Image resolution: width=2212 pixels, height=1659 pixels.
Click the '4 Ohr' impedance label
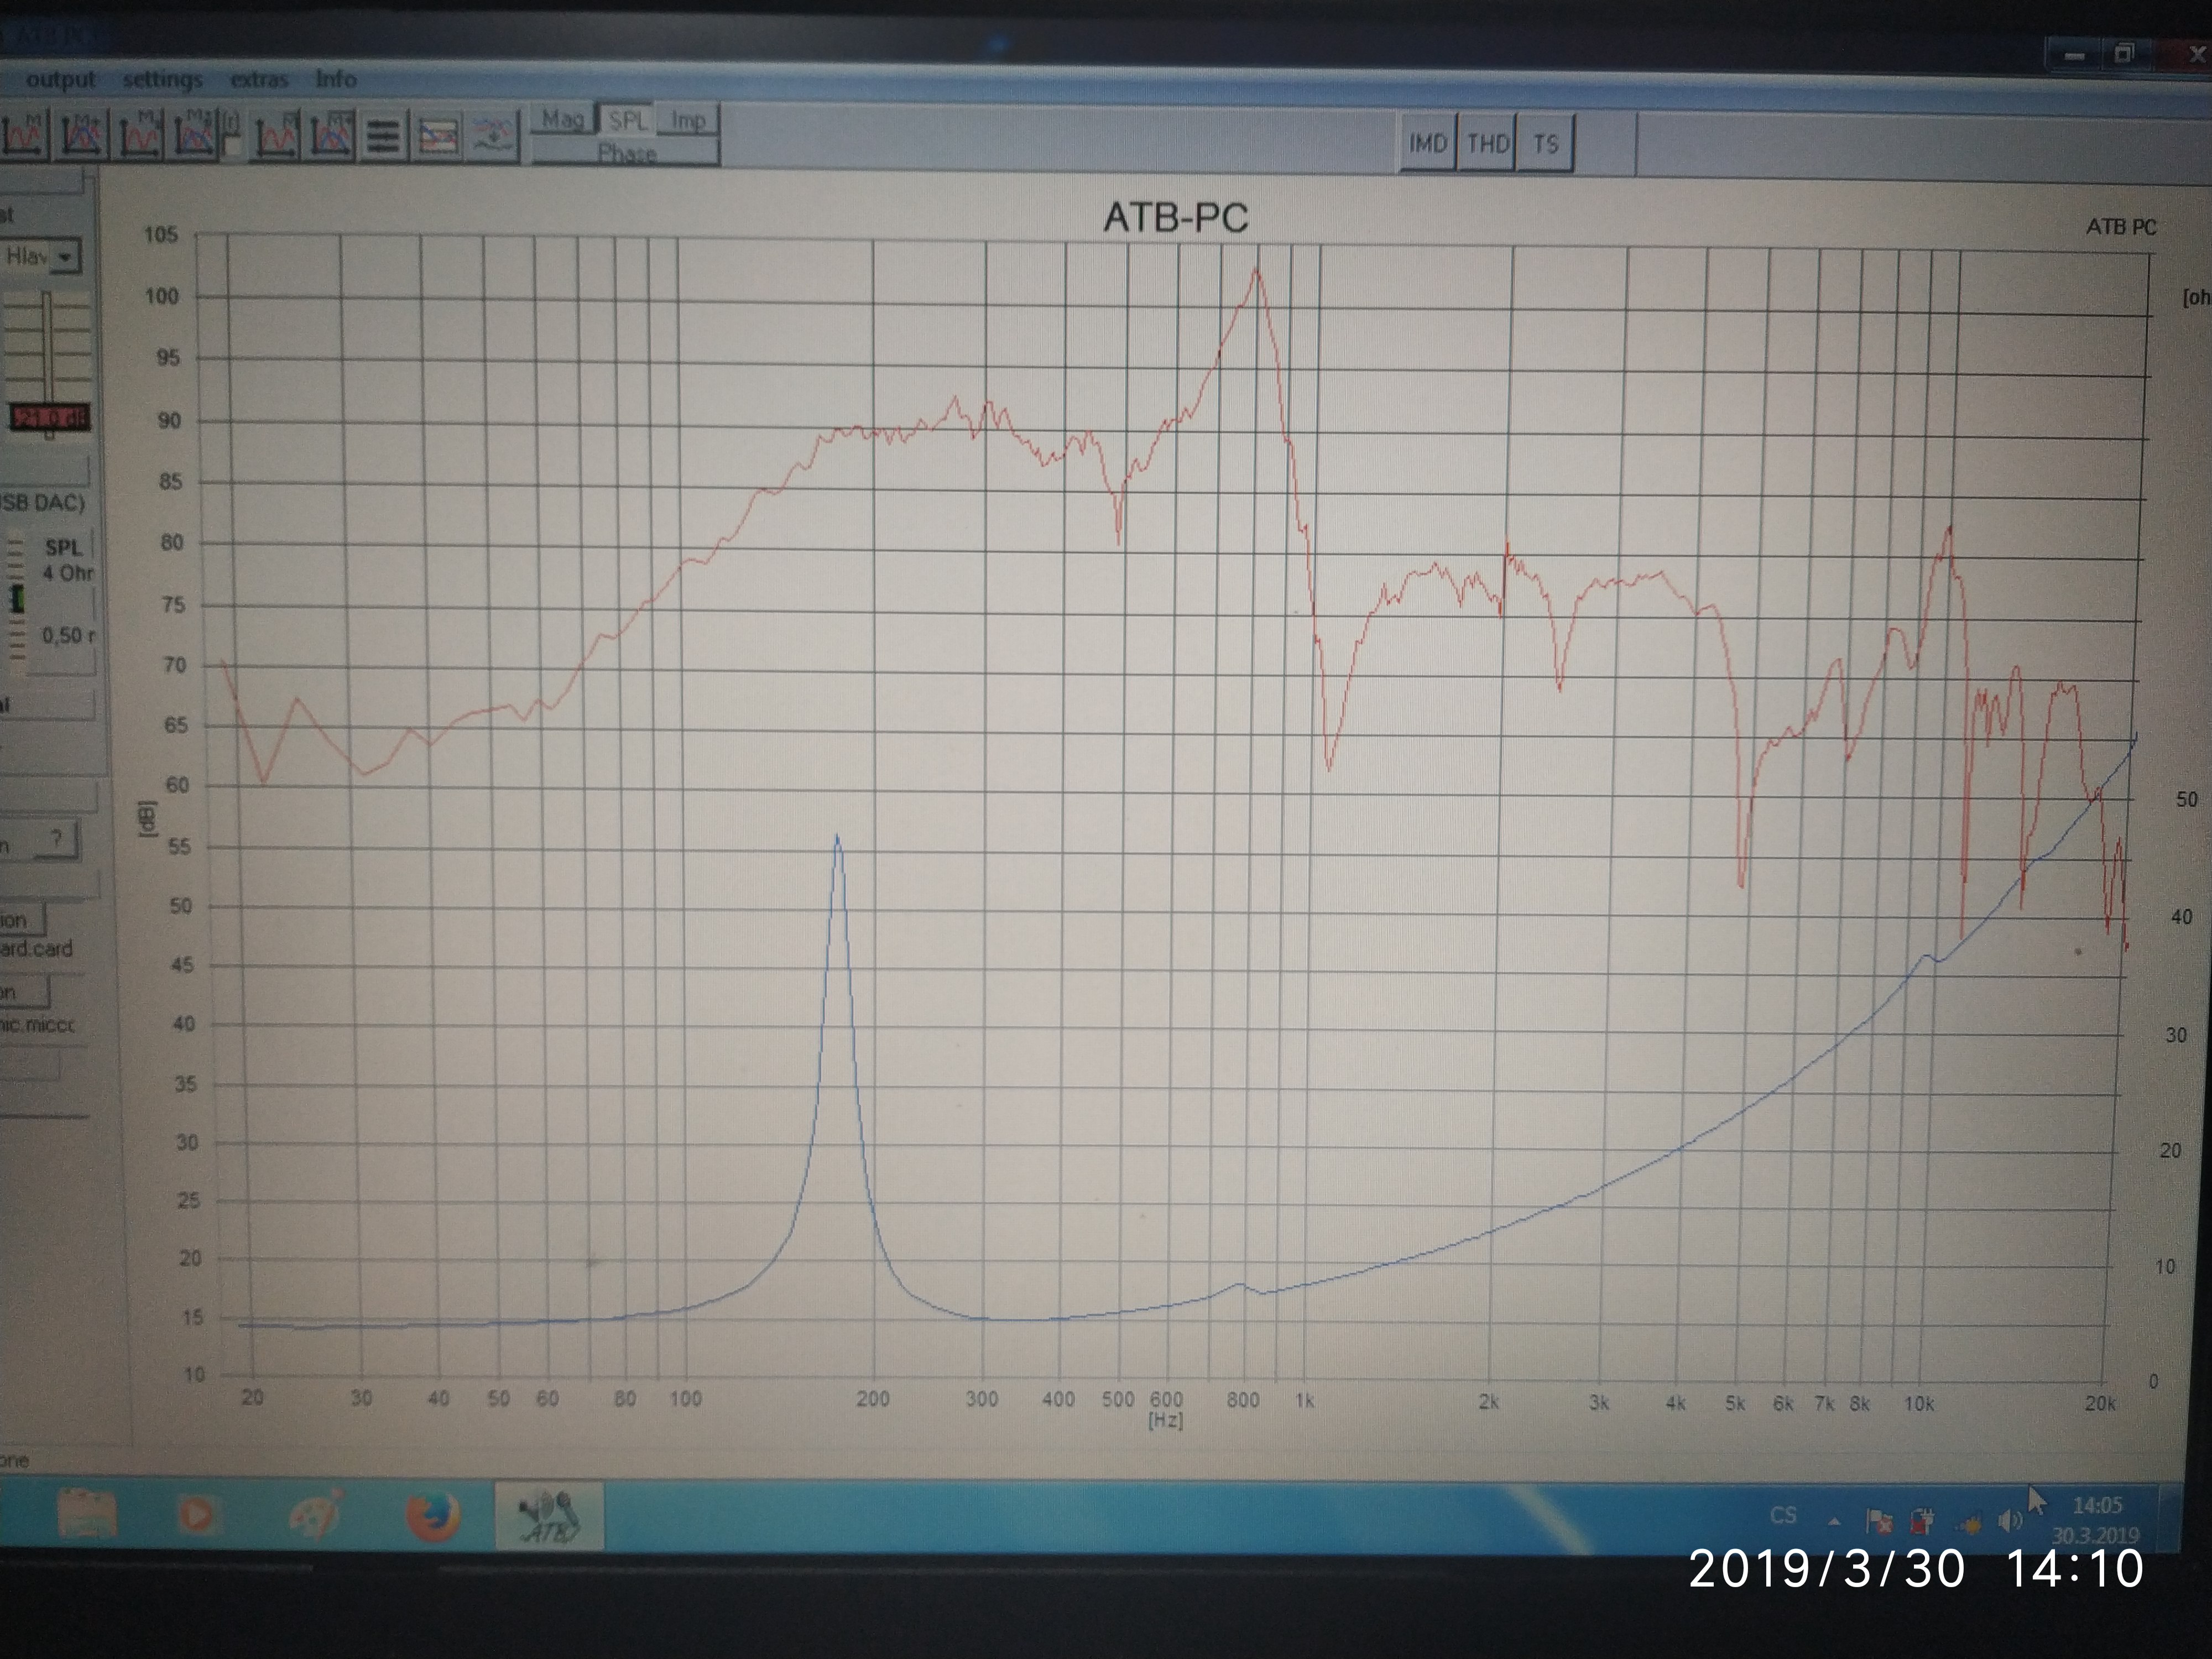point(68,573)
